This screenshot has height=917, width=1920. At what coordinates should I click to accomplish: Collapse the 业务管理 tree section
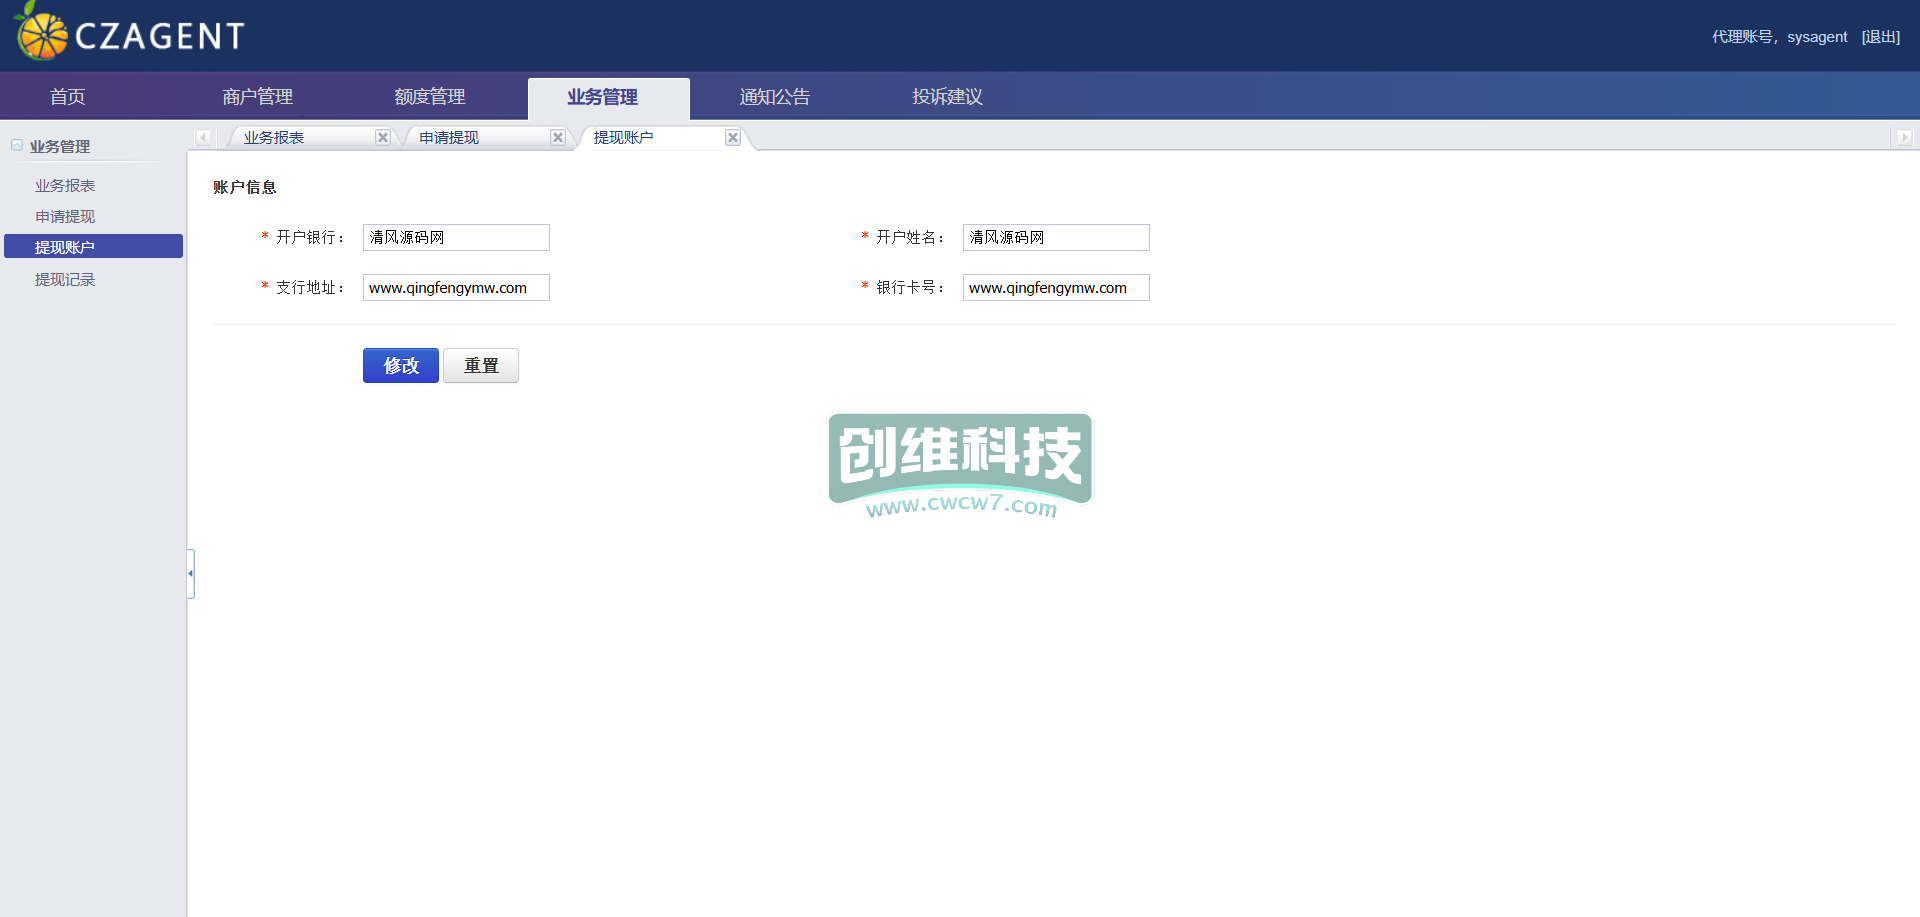pos(17,145)
